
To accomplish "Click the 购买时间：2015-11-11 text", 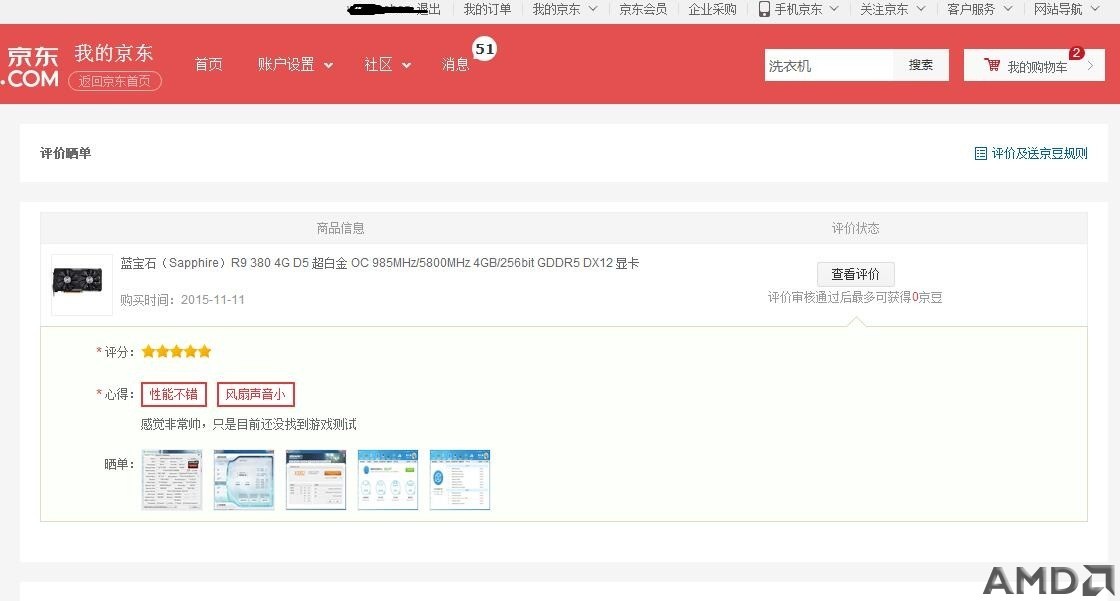I will coord(182,299).
